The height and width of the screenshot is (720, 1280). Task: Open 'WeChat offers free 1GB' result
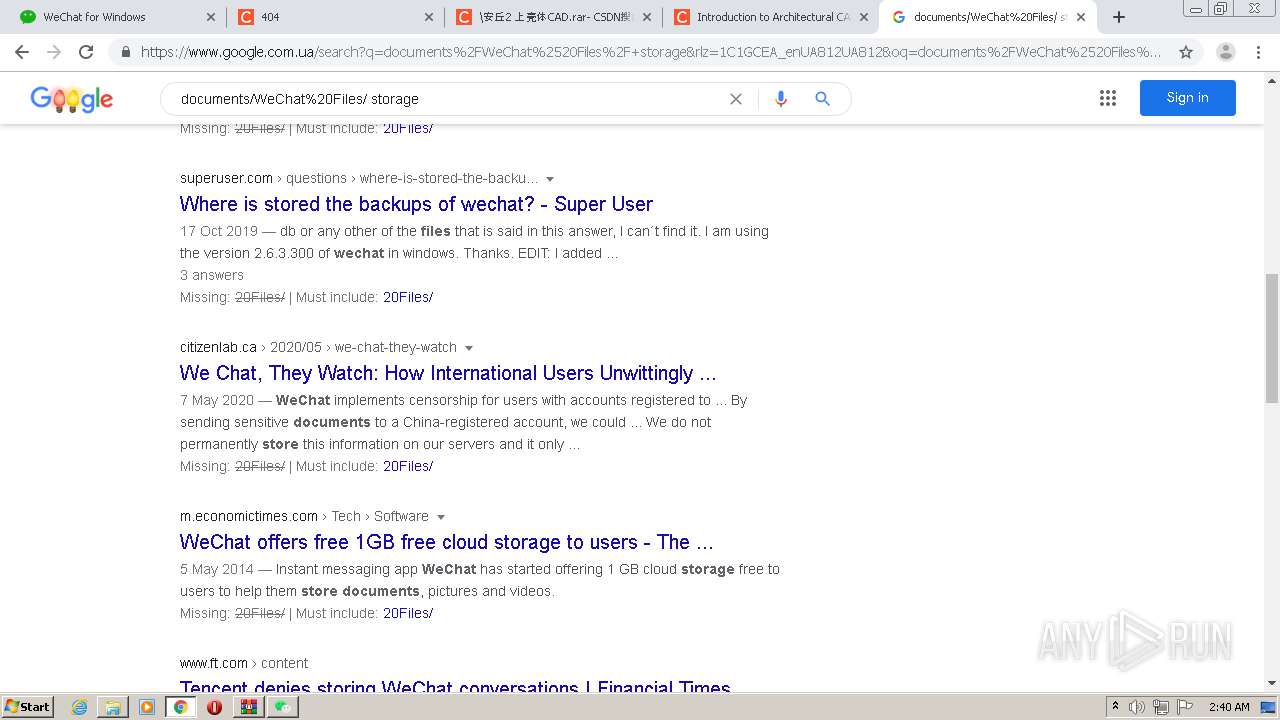click(x=447, y=542)
